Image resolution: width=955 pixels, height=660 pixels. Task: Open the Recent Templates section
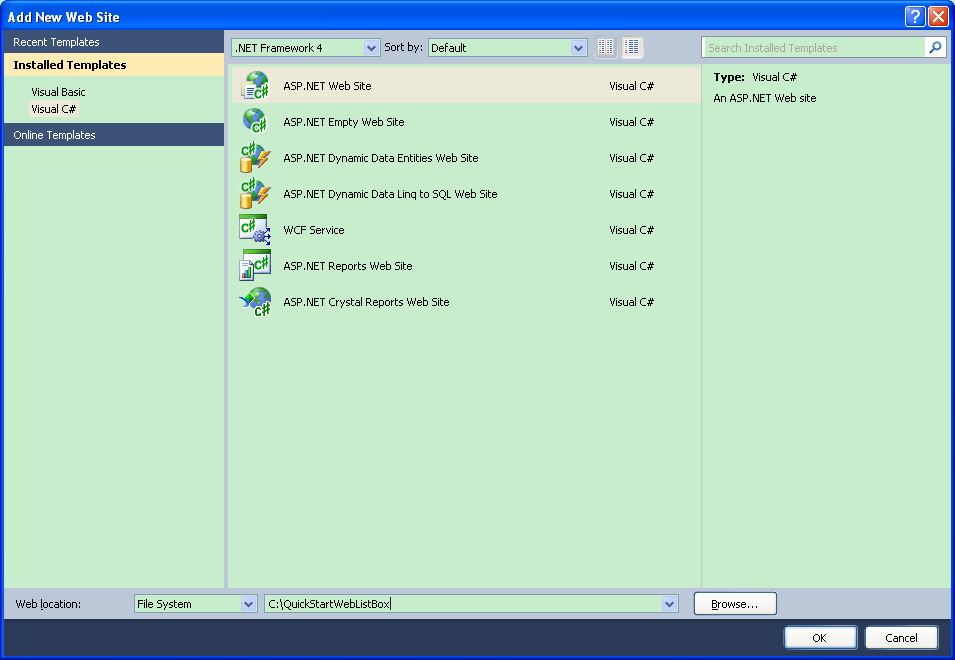pyautogui.click(x=55, y=41)
